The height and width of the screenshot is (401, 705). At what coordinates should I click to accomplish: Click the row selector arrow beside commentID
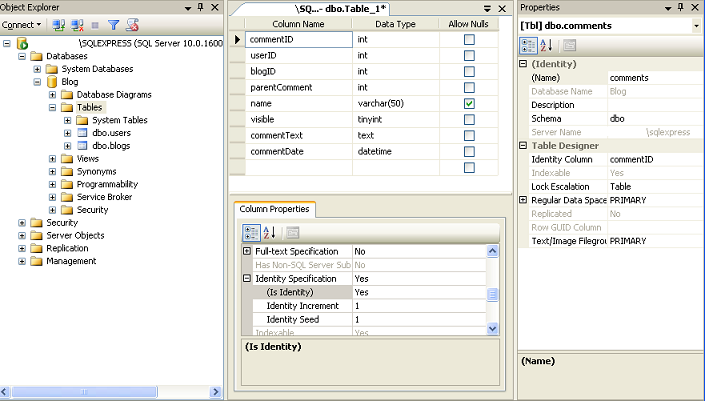point(237,40)
